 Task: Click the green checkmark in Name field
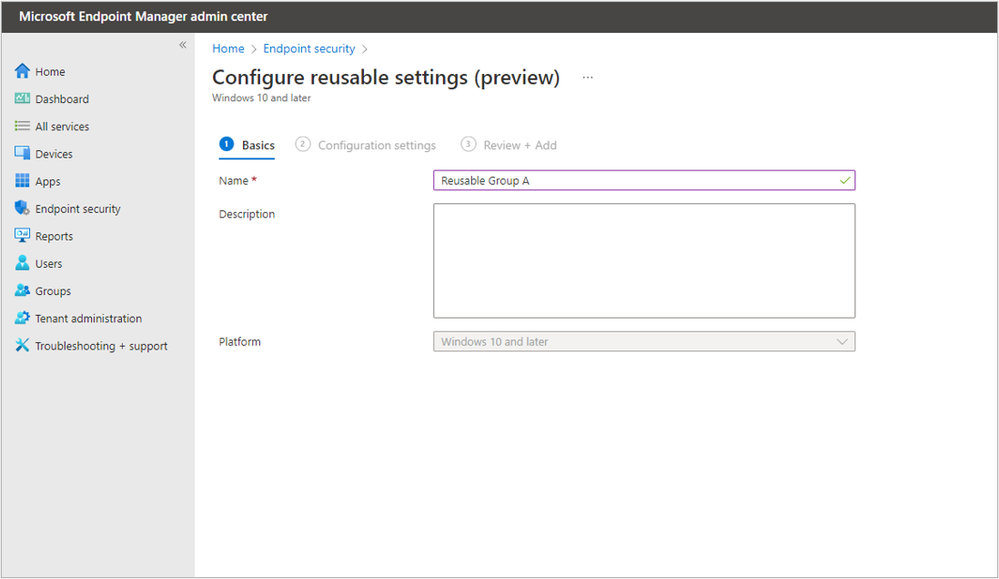tap(845, 180)
